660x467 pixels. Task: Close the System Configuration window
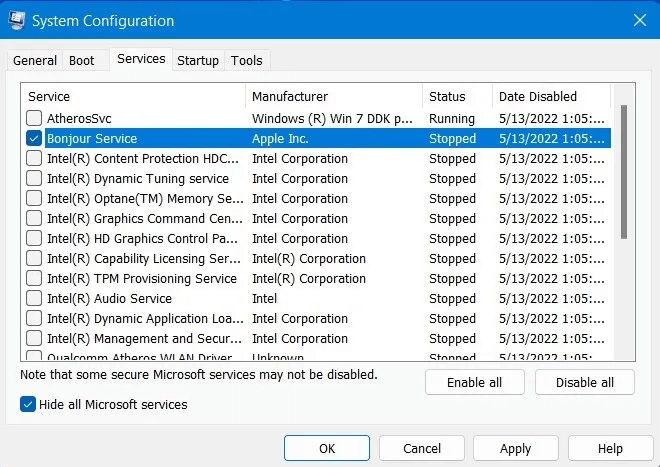click(638, 20)
